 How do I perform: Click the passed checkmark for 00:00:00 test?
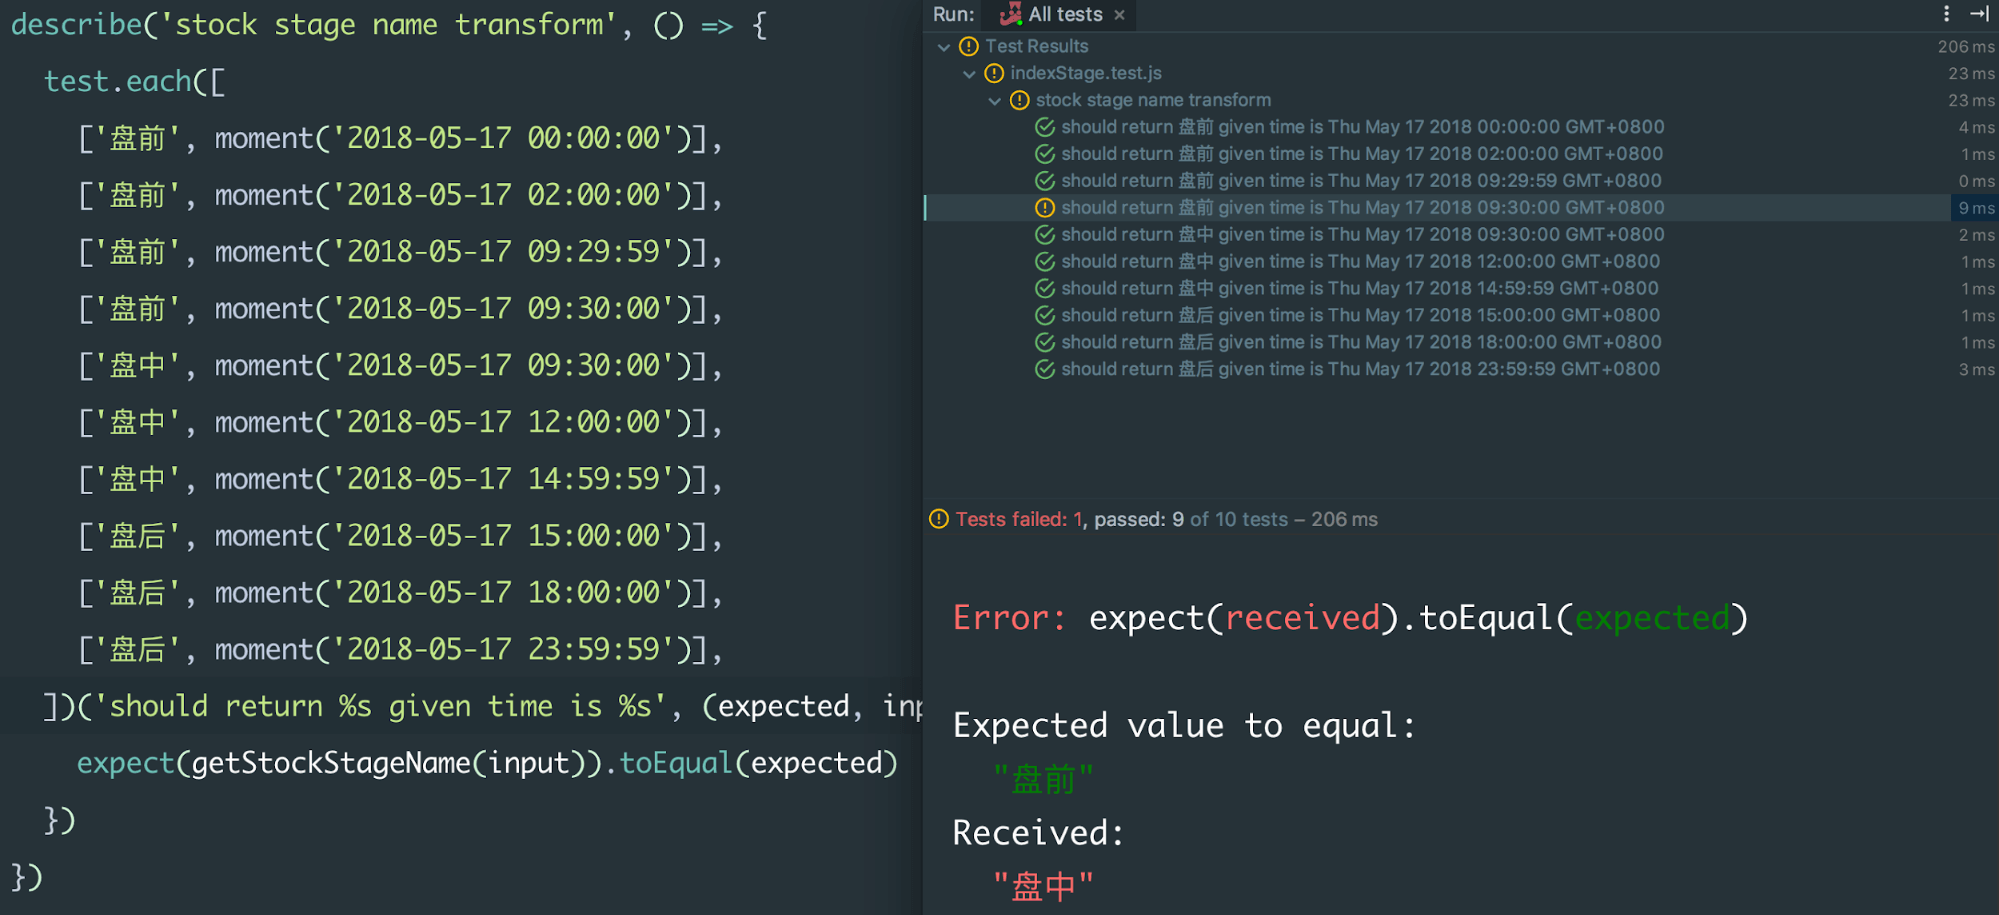click(1045, 127)
